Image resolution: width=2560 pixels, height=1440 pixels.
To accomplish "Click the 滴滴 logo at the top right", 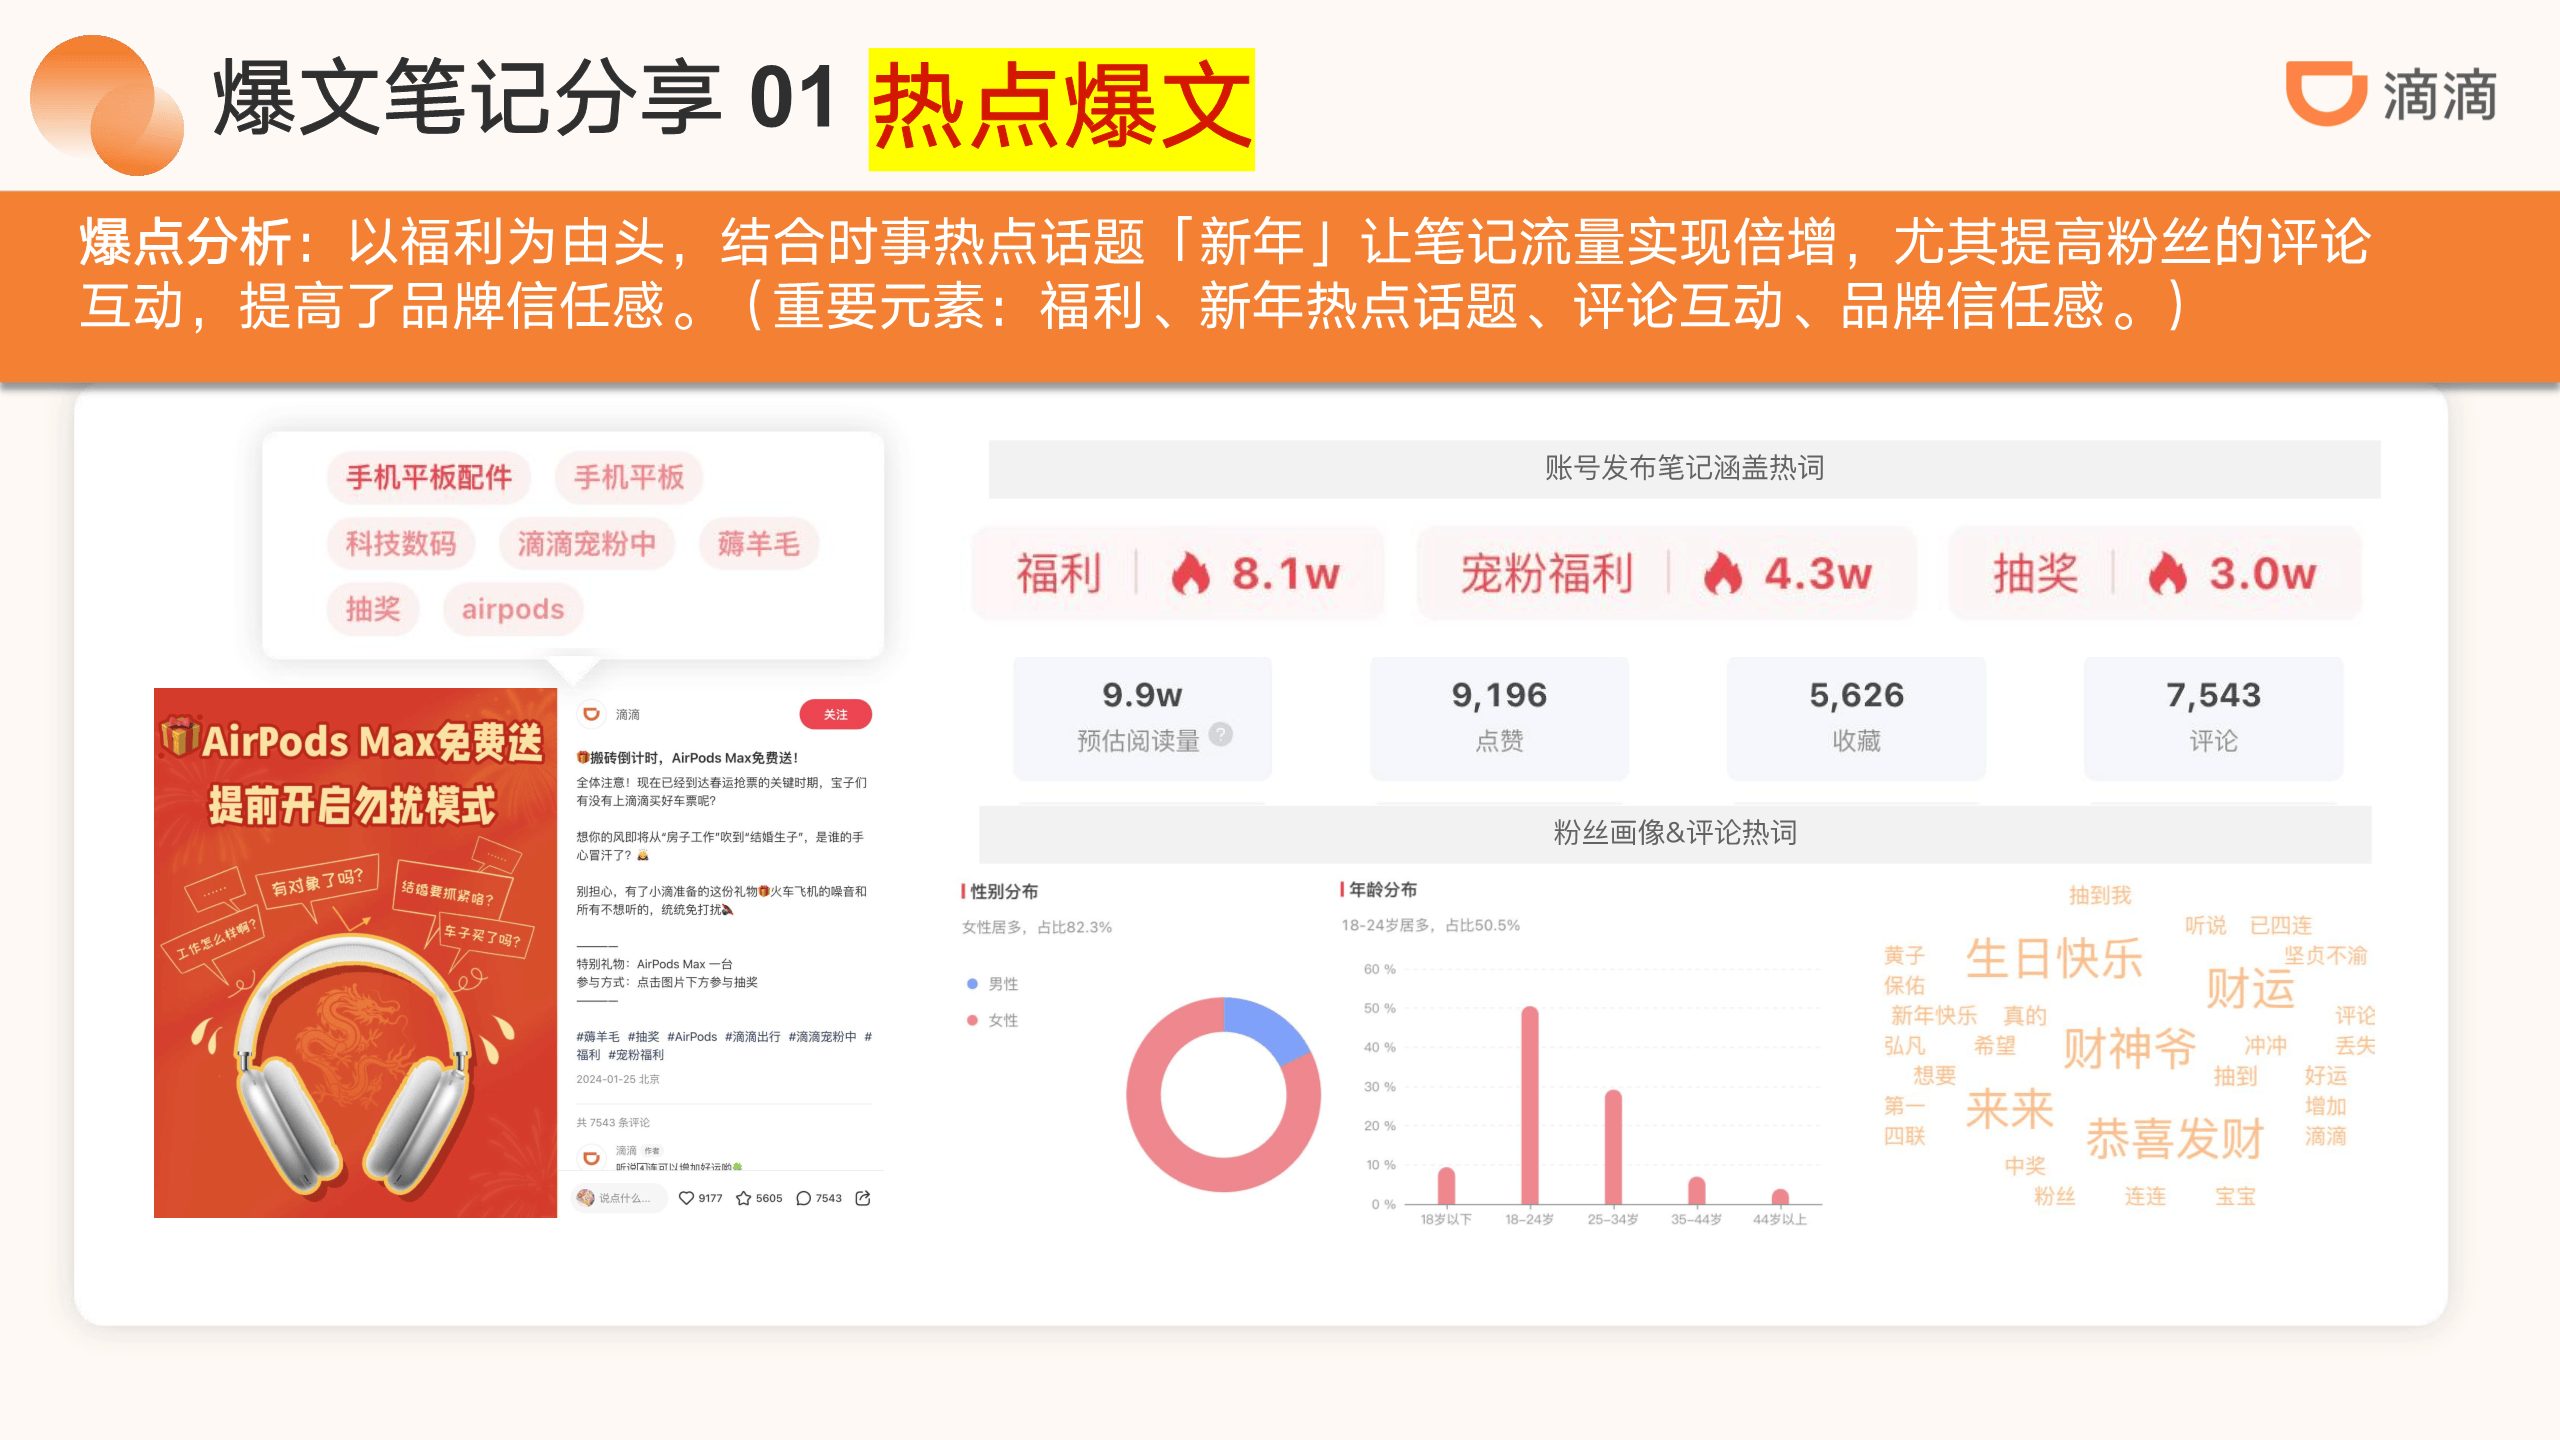I will tap(2391, 95).
